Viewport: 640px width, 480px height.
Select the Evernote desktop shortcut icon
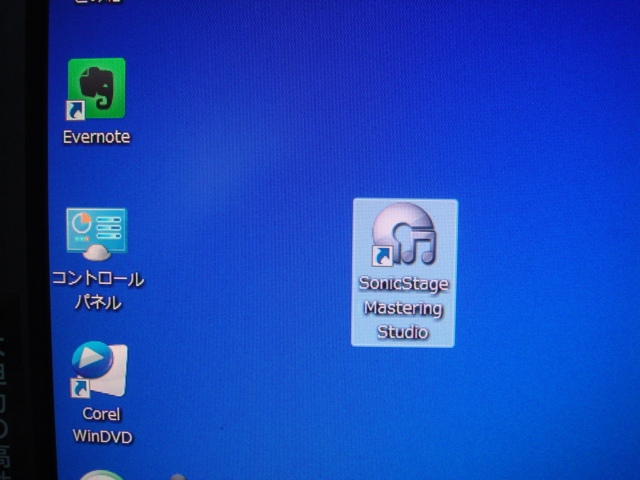point(96,90)
